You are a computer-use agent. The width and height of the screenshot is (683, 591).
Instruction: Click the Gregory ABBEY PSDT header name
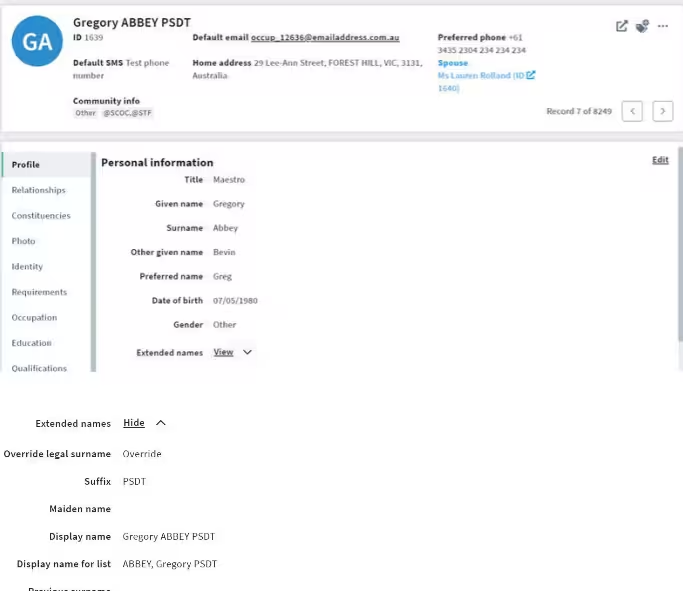(x=132, y=22)
